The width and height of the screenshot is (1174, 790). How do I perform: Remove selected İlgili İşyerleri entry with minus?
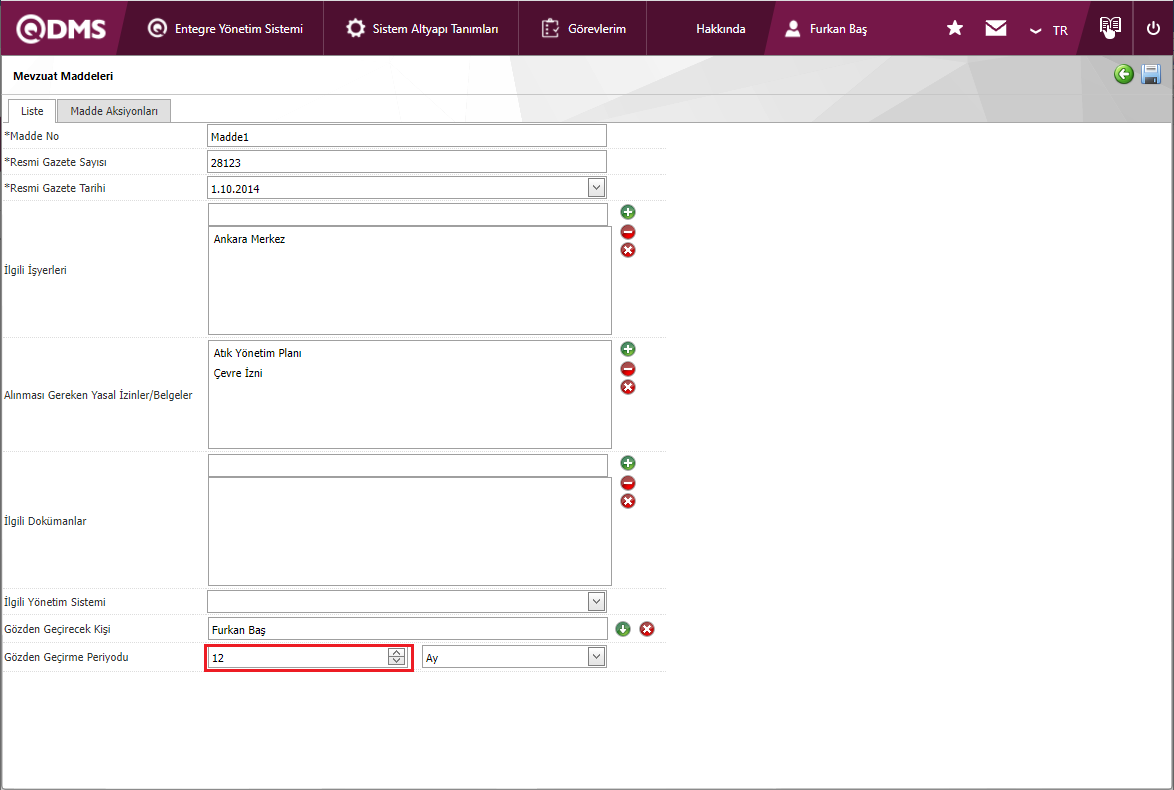pyautogui.click(x=628, y=232)
